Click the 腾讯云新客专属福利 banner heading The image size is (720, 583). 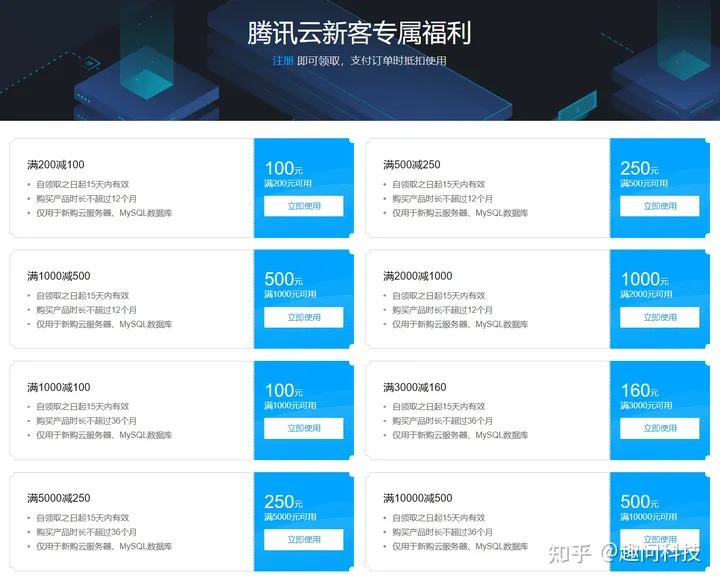359,33
